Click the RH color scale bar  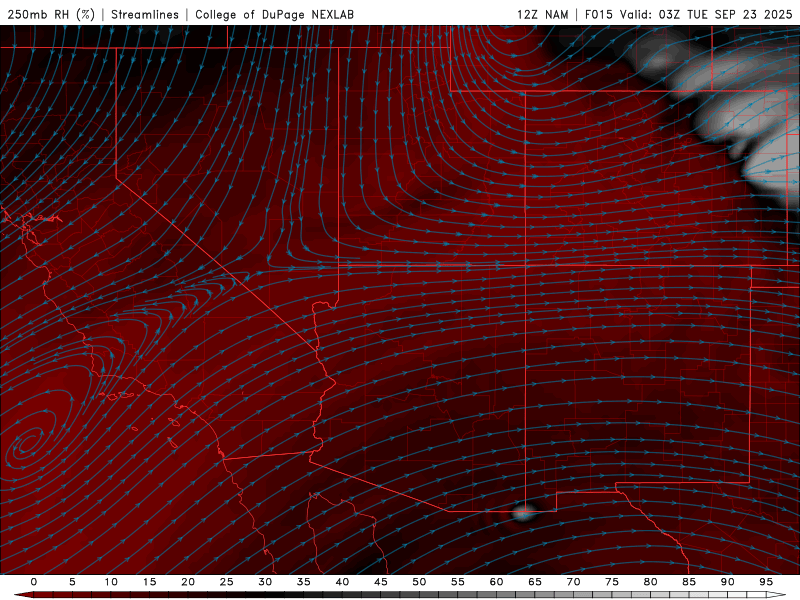(399, 595)
